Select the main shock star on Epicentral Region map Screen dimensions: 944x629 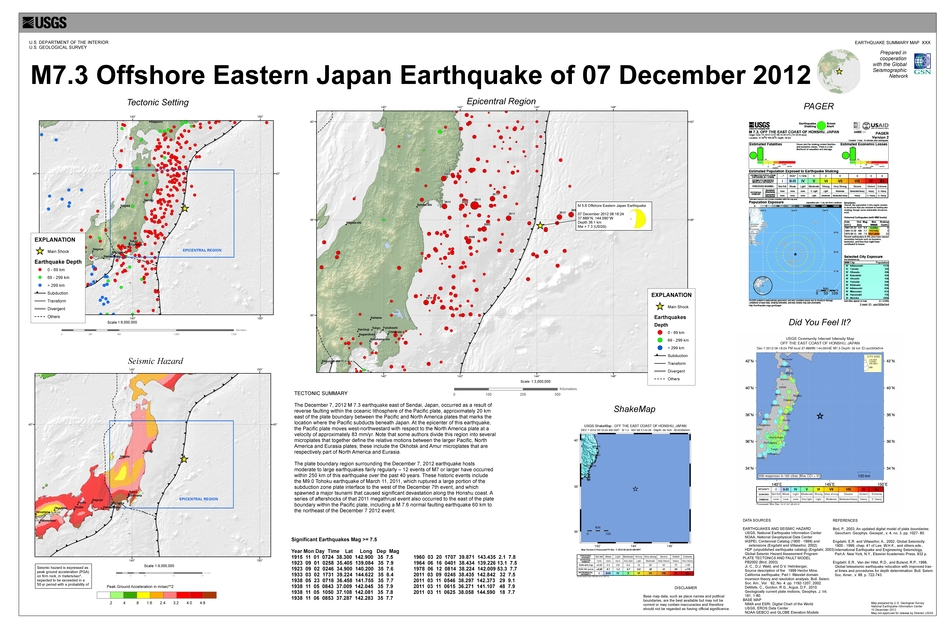pyautogui.click(x=541, y=226)
